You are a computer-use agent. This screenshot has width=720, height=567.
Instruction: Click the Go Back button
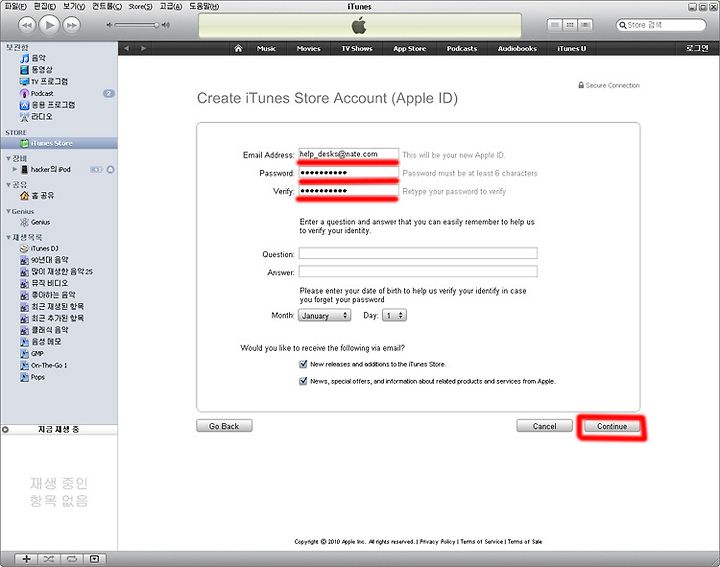224,426
